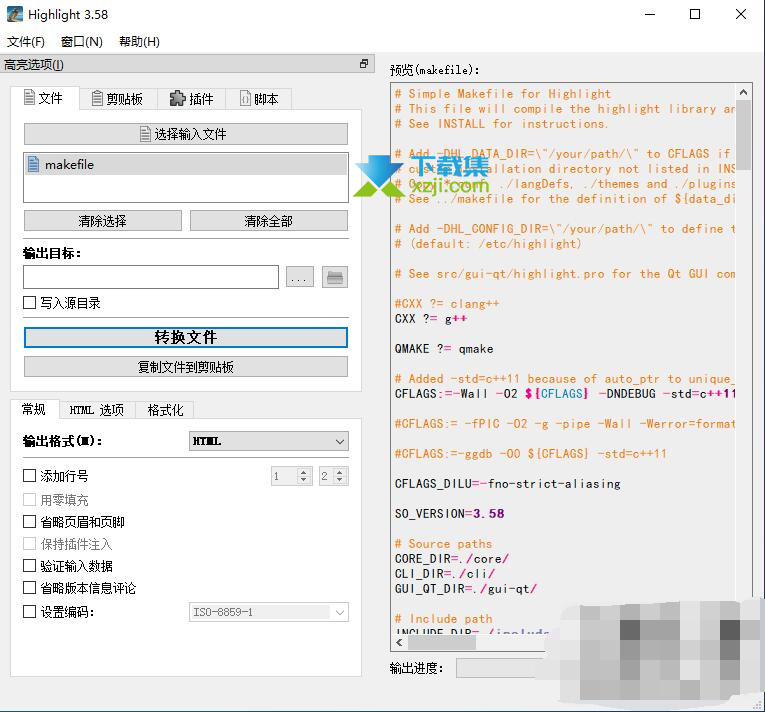Image resolution: width=765 pixels, height=712 pixels.
Task: Click the preview vertical scrollbar thumb
Action: 743,135
